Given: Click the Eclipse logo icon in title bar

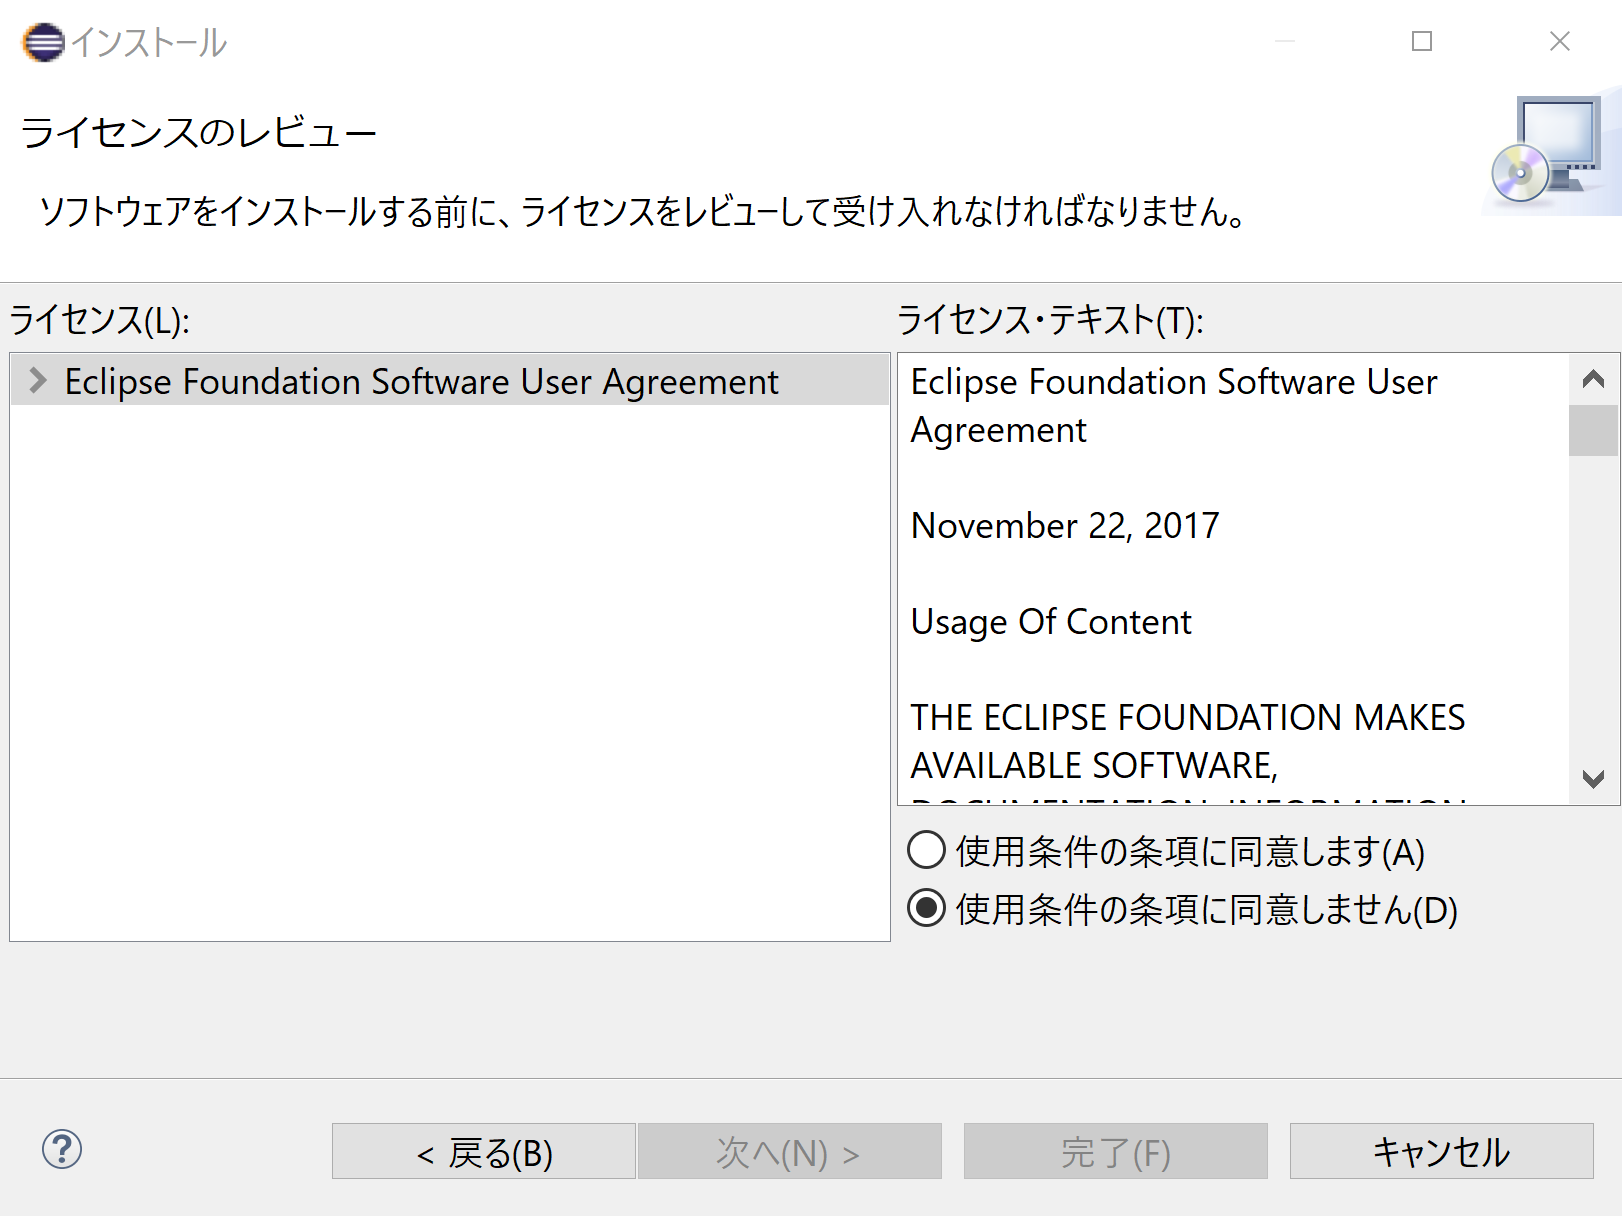Looking at the screenshot, I should (43, 42).
